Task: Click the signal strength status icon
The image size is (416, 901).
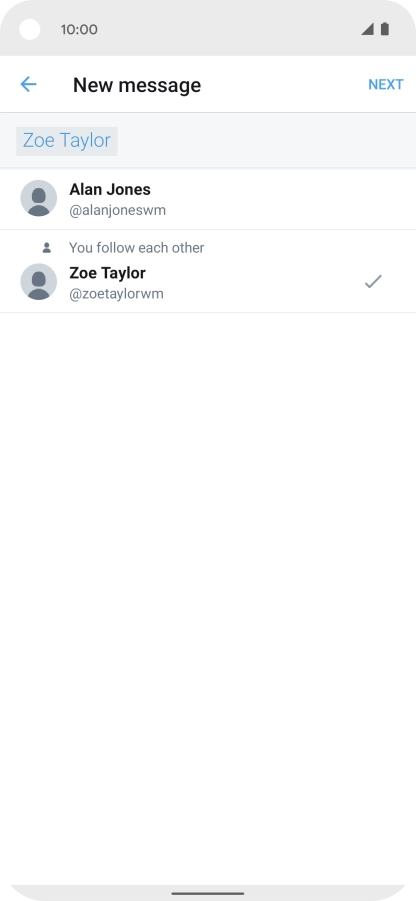Action: point(367,29)
